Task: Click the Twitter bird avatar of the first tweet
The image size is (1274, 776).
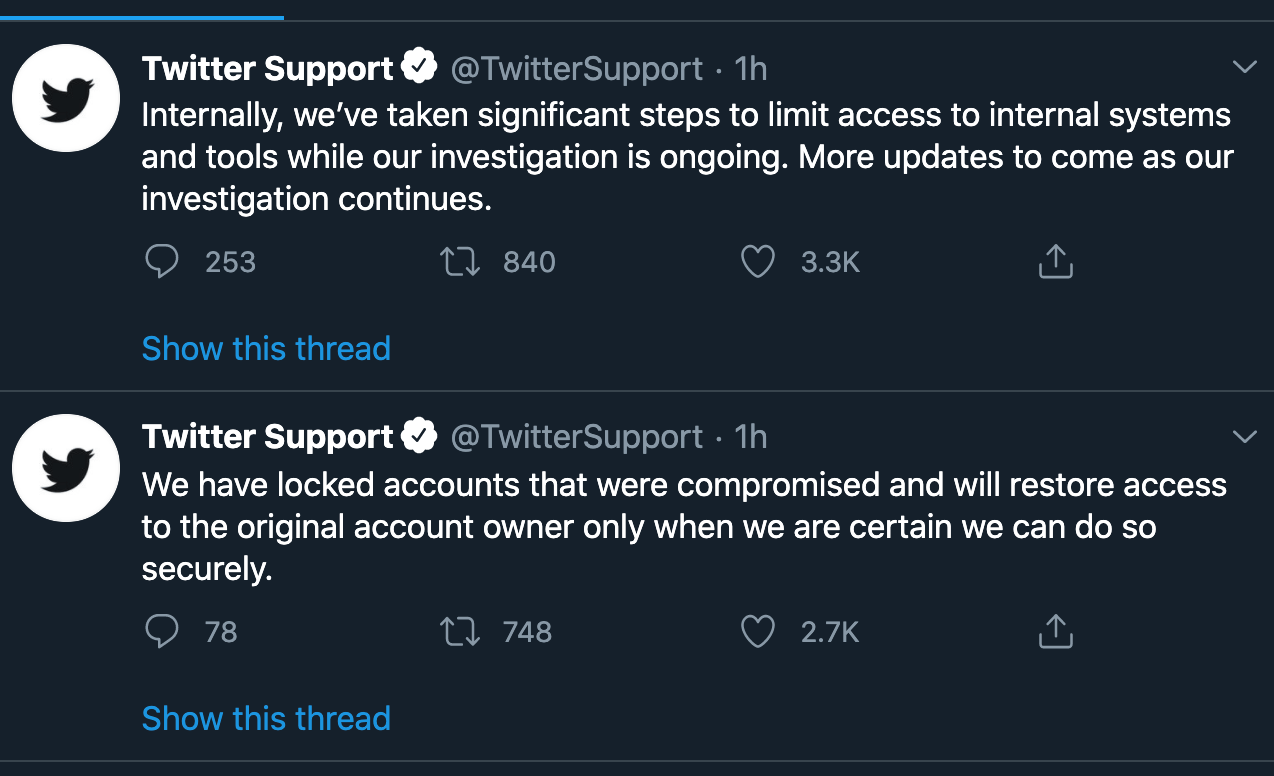Action: [65, 97]
